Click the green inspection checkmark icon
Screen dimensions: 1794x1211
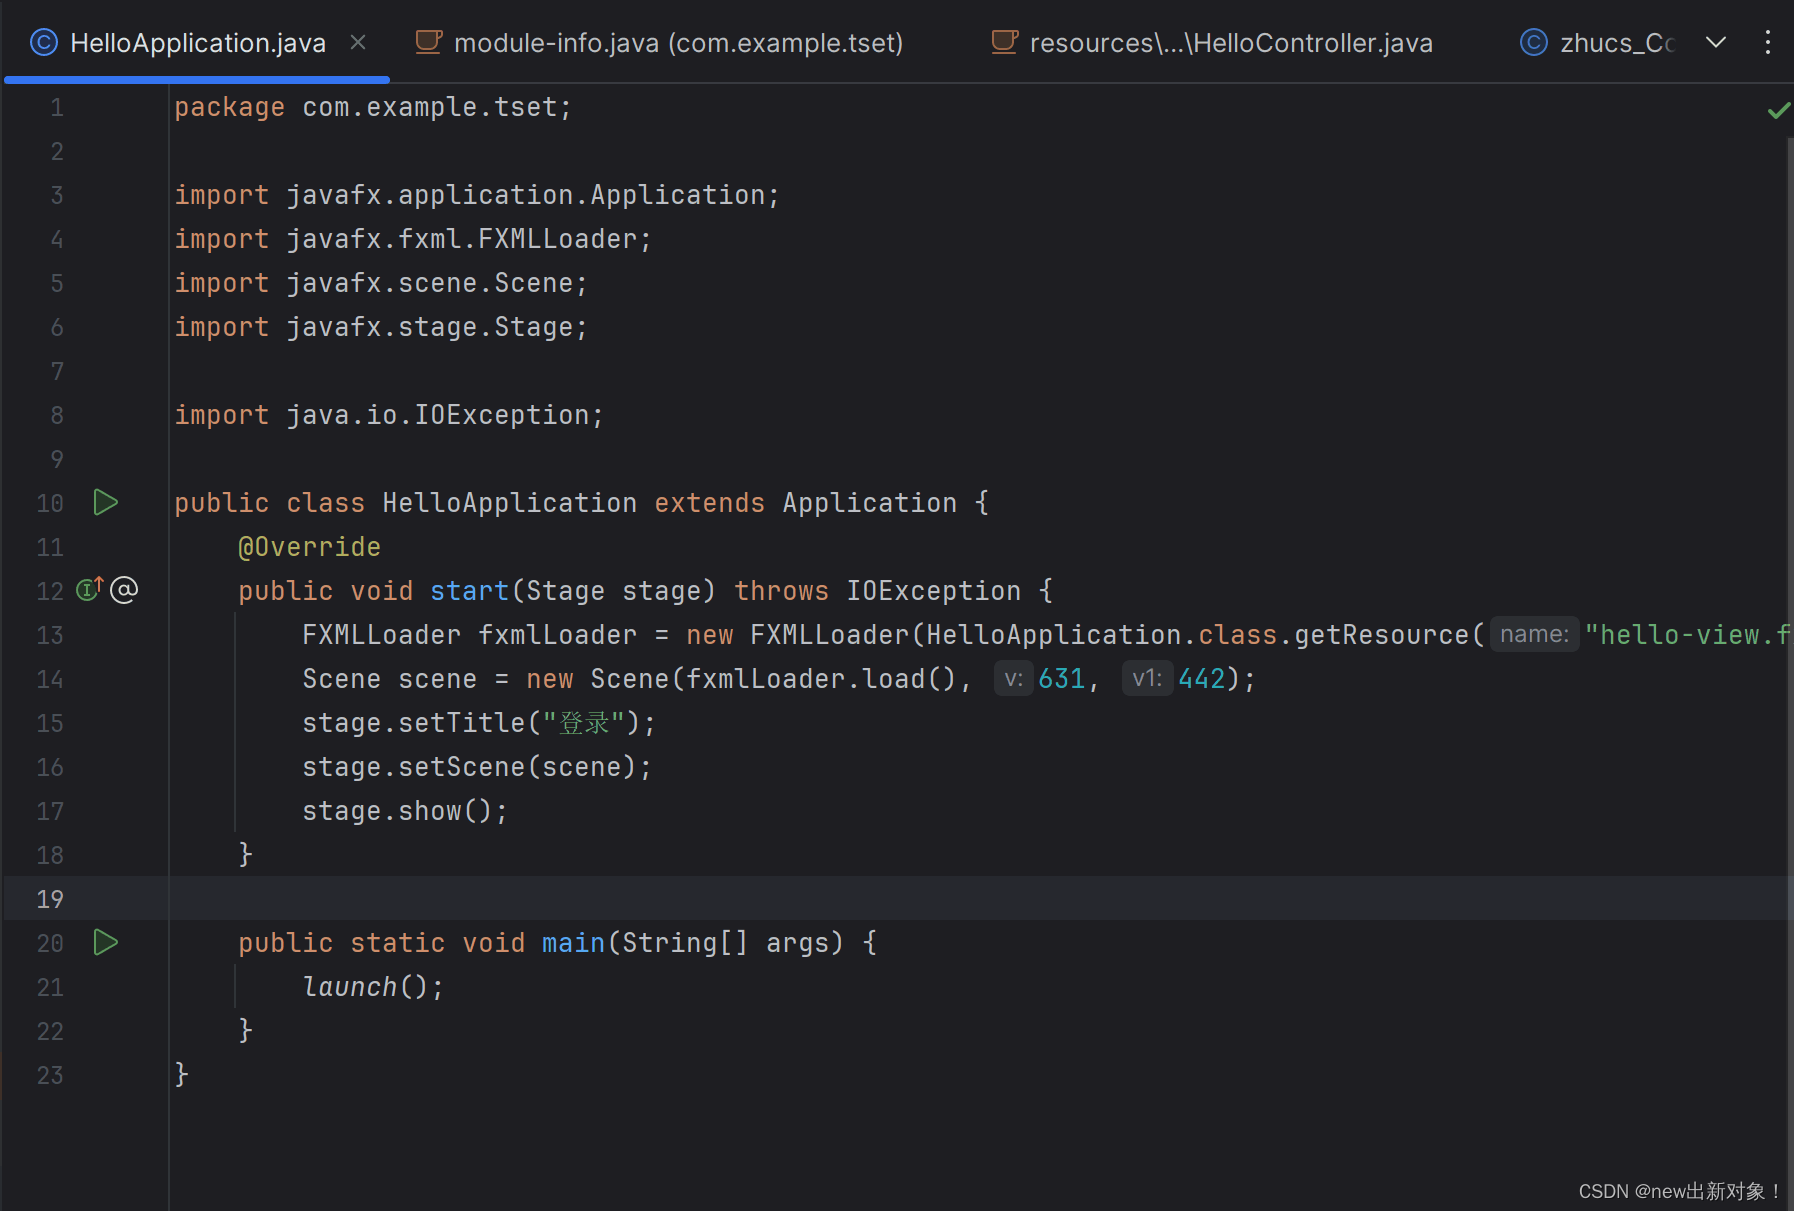click(1779, 110)
